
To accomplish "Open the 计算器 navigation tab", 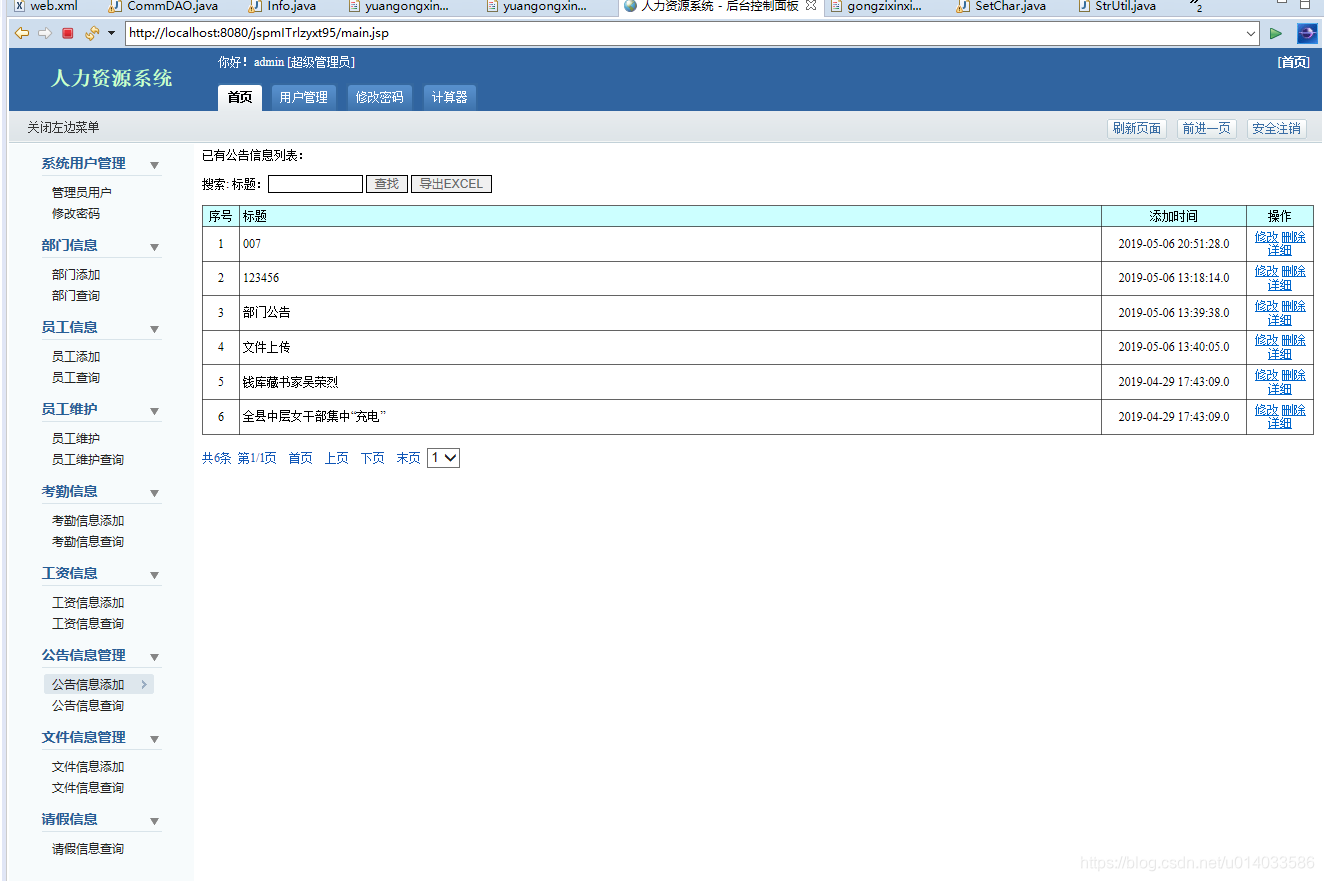I will (x=449, y=97).
